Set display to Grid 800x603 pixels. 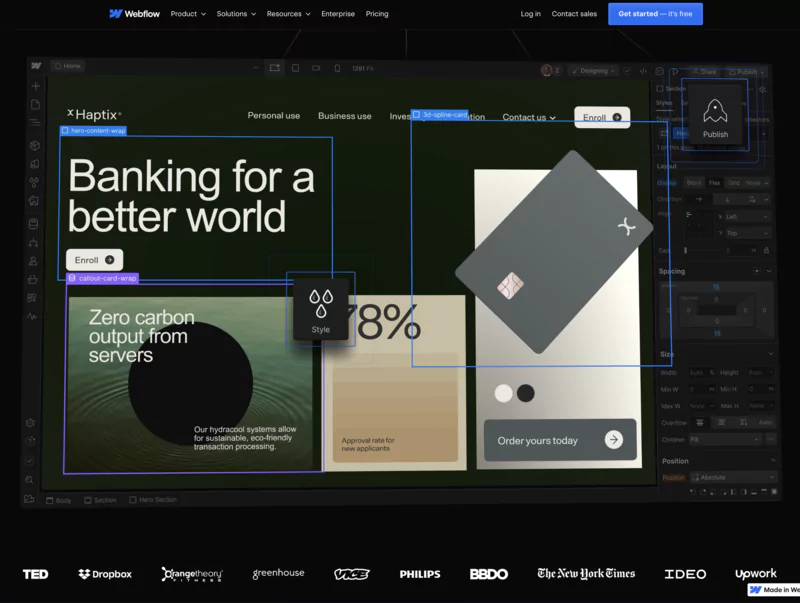(734, 183)
